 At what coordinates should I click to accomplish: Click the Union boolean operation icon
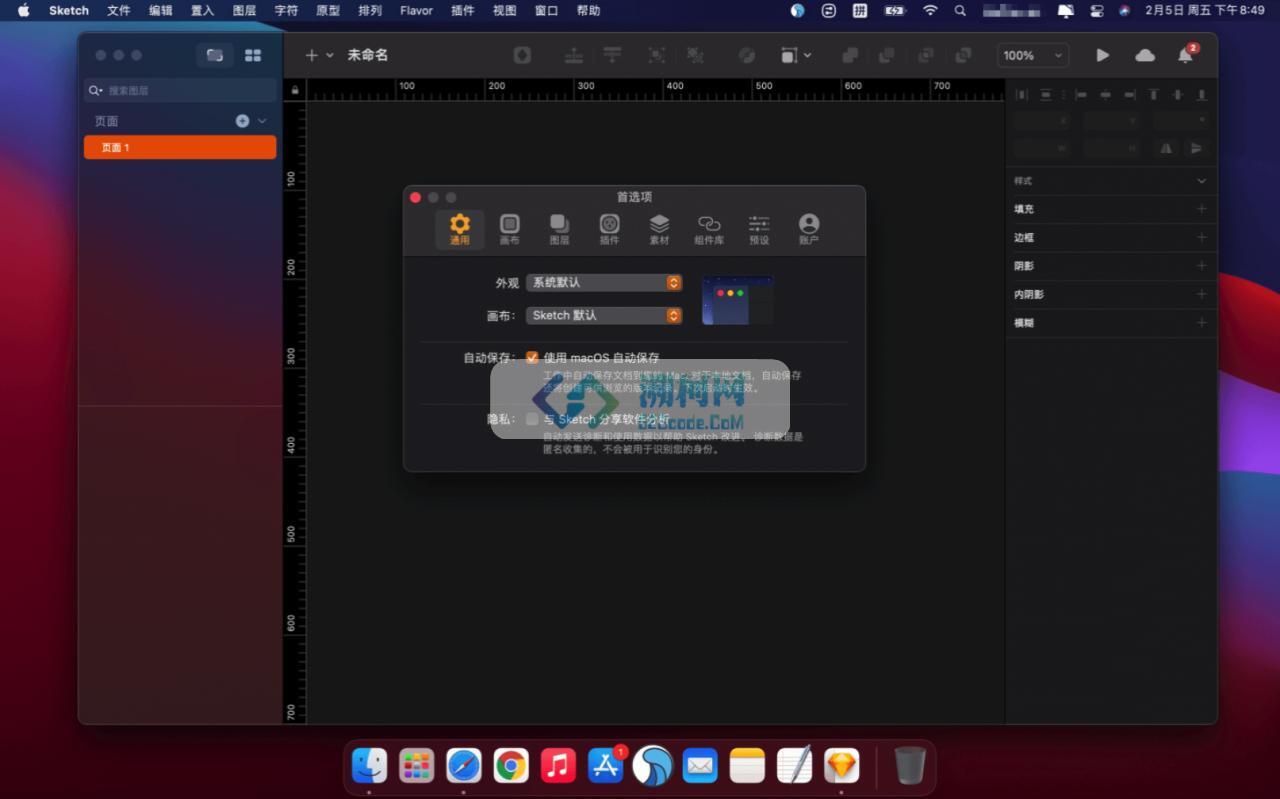(850, 55)
